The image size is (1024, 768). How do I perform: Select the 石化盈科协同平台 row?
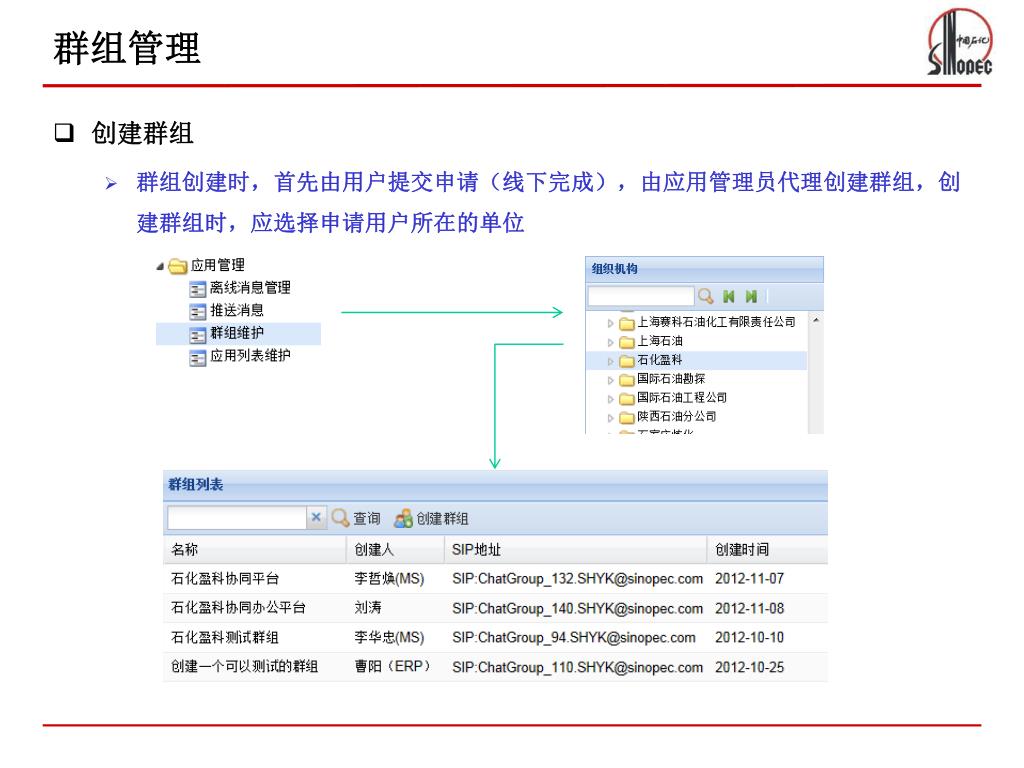pos(495,579)
